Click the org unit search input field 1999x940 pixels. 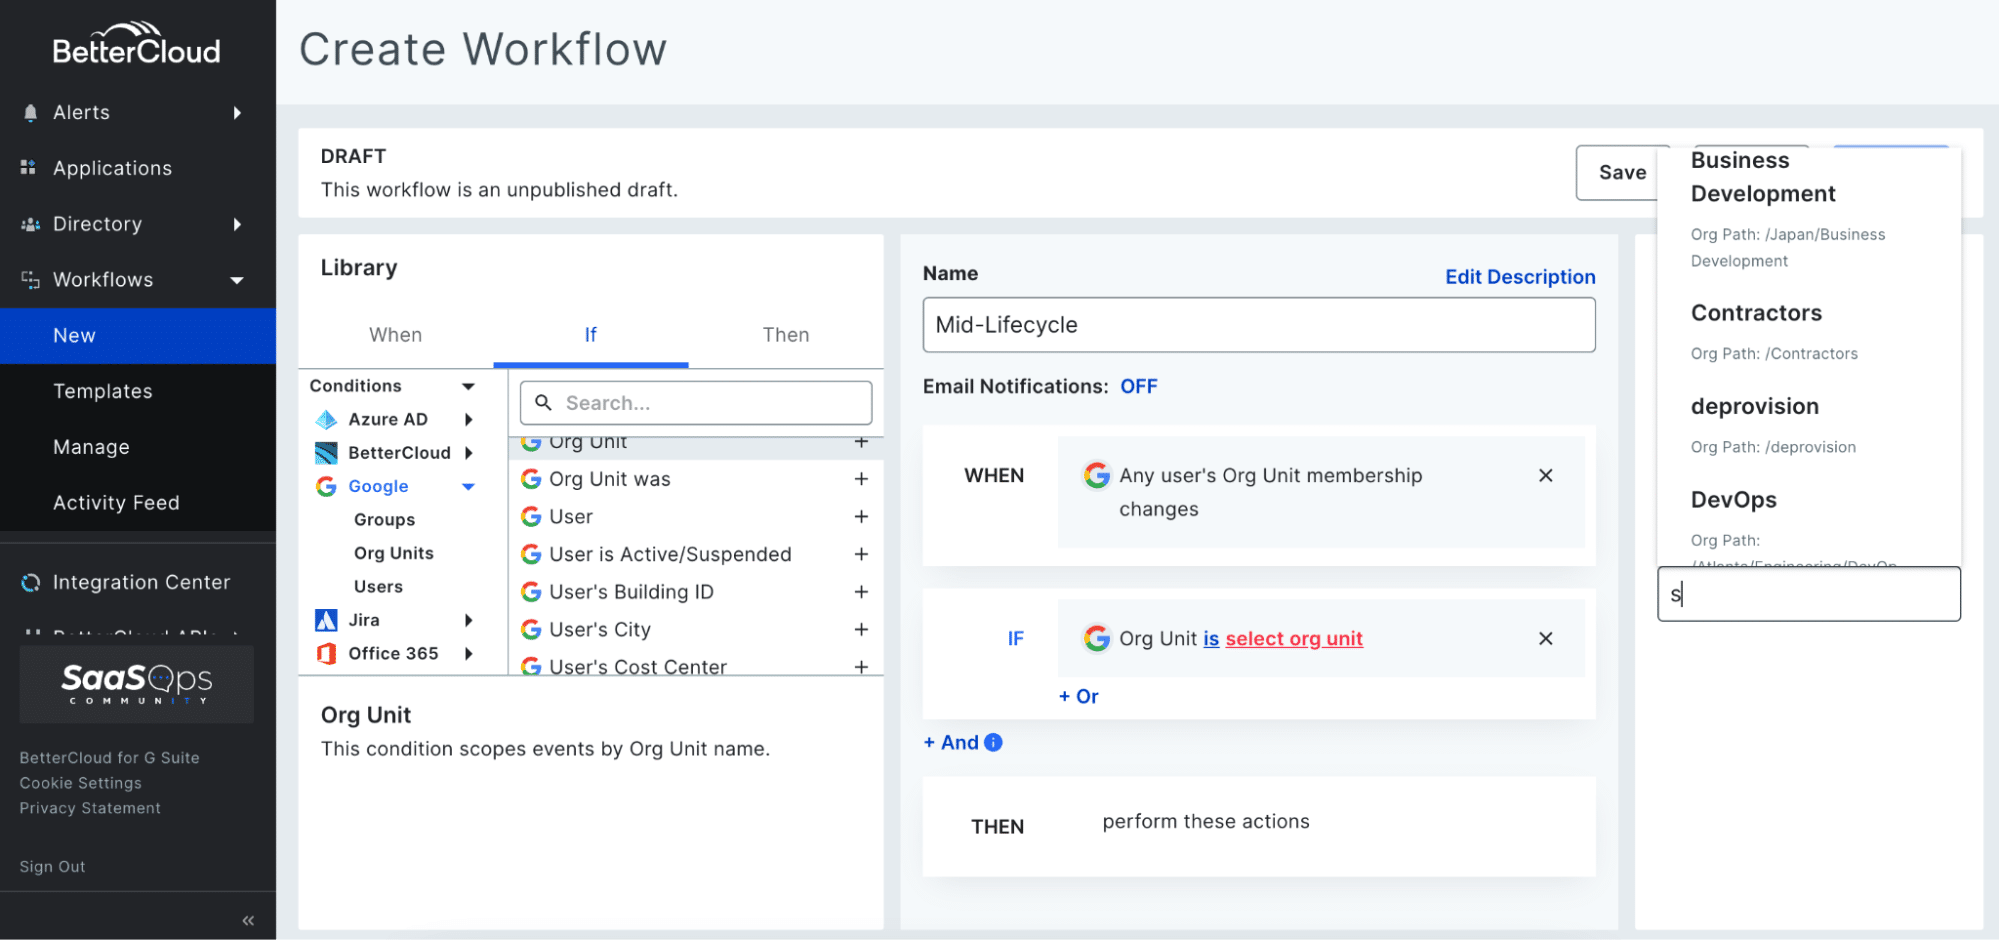click(x=1809, y=594)
